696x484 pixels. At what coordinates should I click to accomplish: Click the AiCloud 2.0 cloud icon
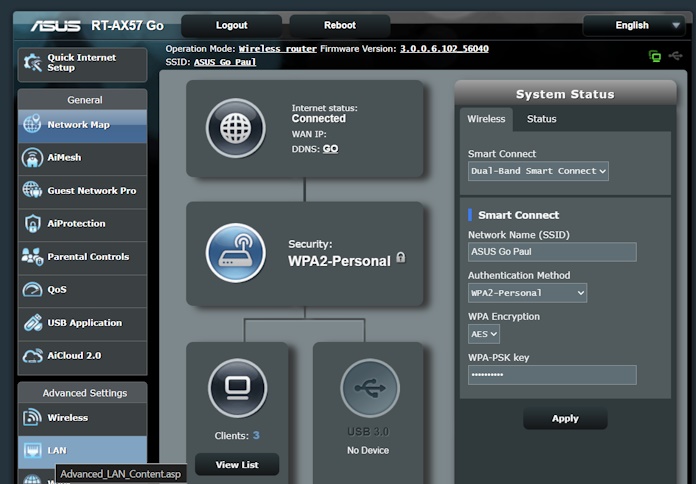coord(32,356)
